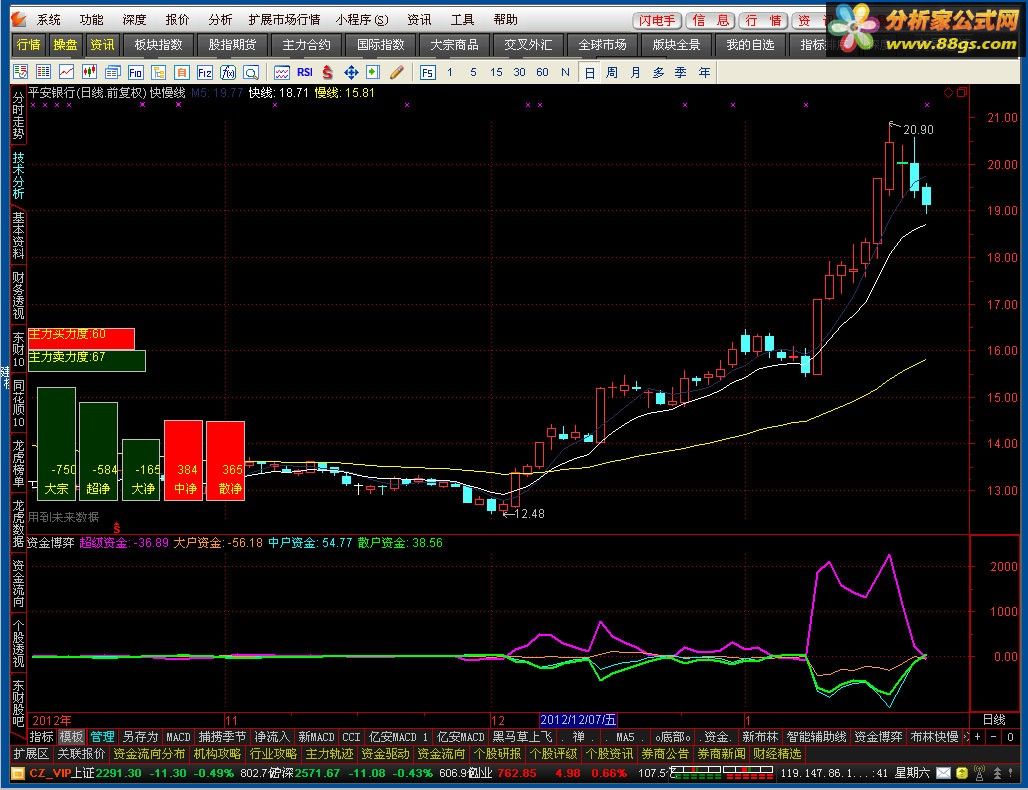Click the green arrow export icon
Screen dimensions: 1028x790
click(x=373, y=72)
